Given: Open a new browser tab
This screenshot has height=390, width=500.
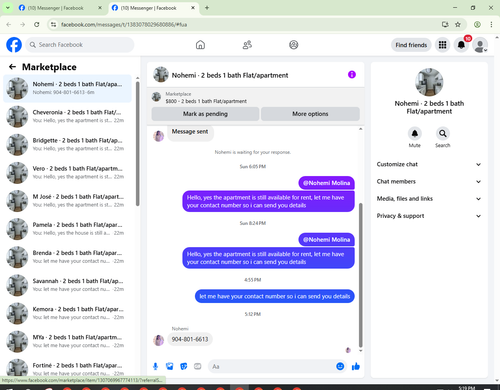Looking at the screenshot, I should point(207,8).
